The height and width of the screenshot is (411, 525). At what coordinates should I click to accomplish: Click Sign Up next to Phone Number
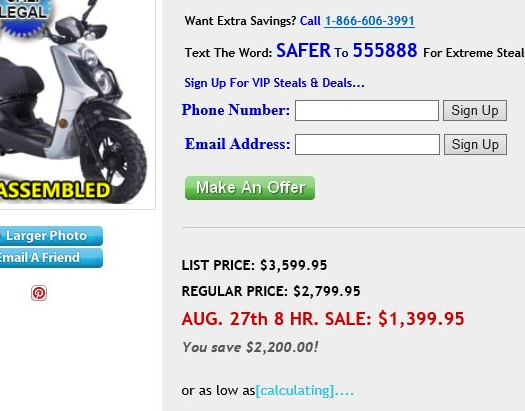[475, 110]
